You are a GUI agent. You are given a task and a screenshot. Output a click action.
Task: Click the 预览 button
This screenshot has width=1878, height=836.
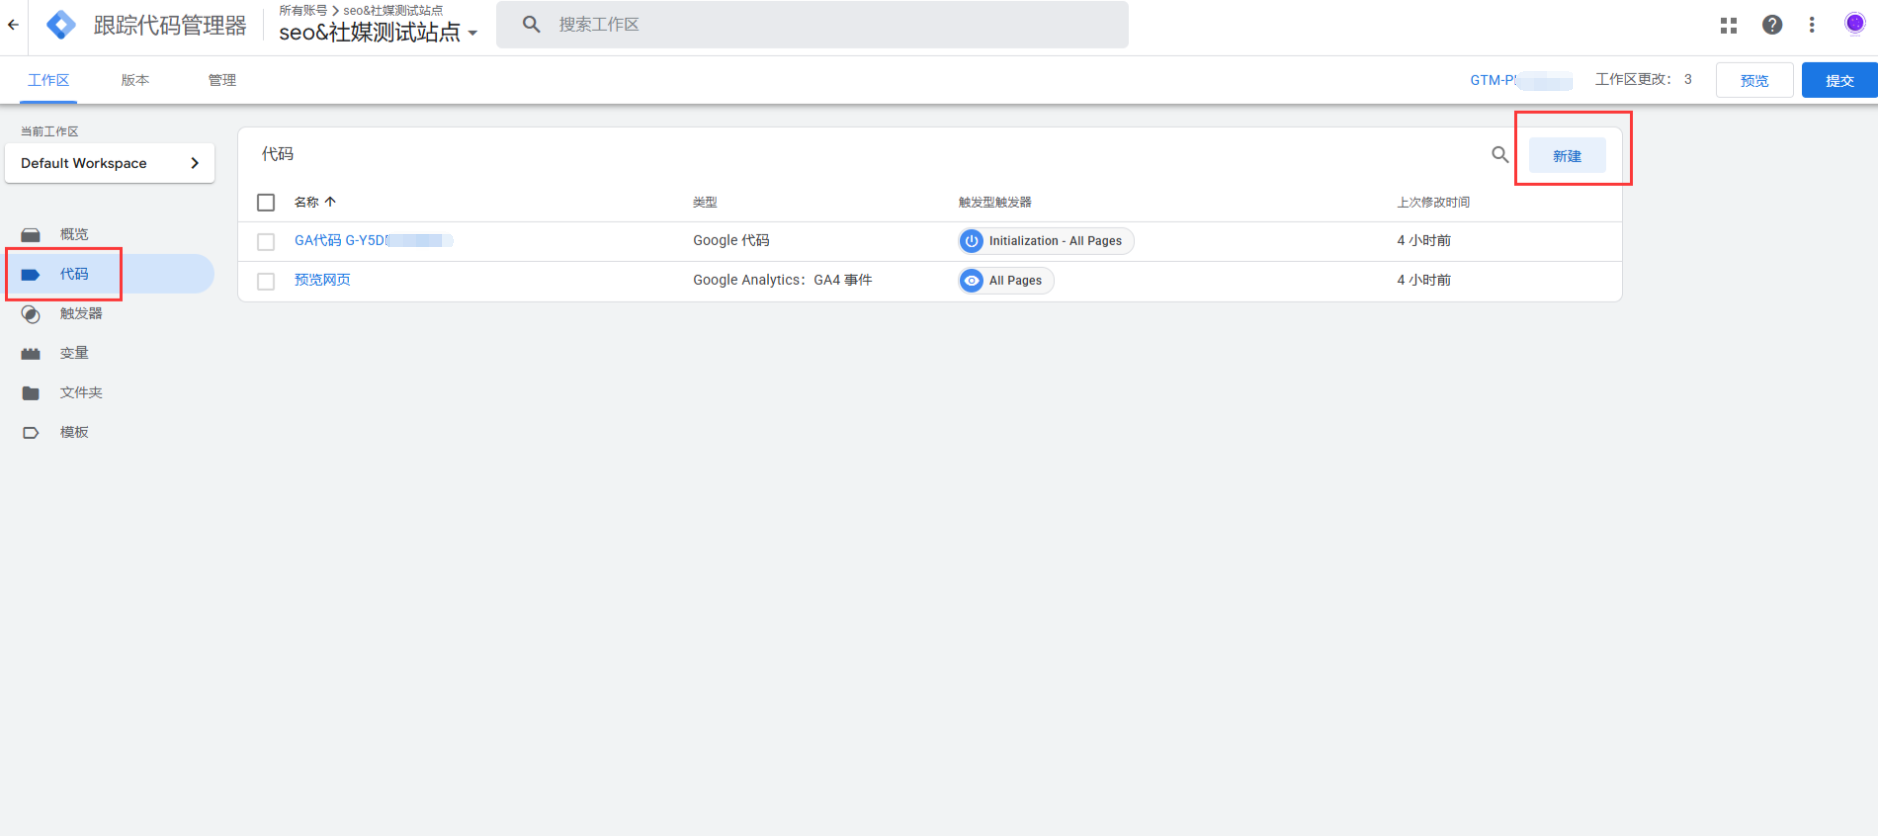point(1754,80)
